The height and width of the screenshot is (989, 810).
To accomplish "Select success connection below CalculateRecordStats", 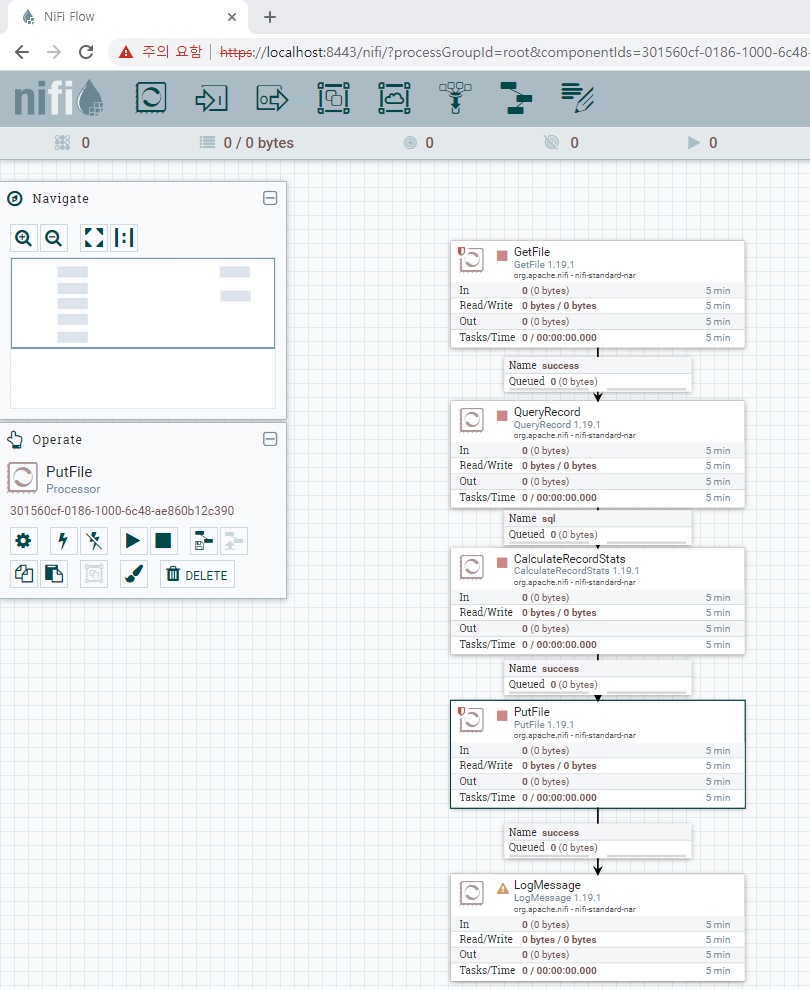I will pos(597,677).
